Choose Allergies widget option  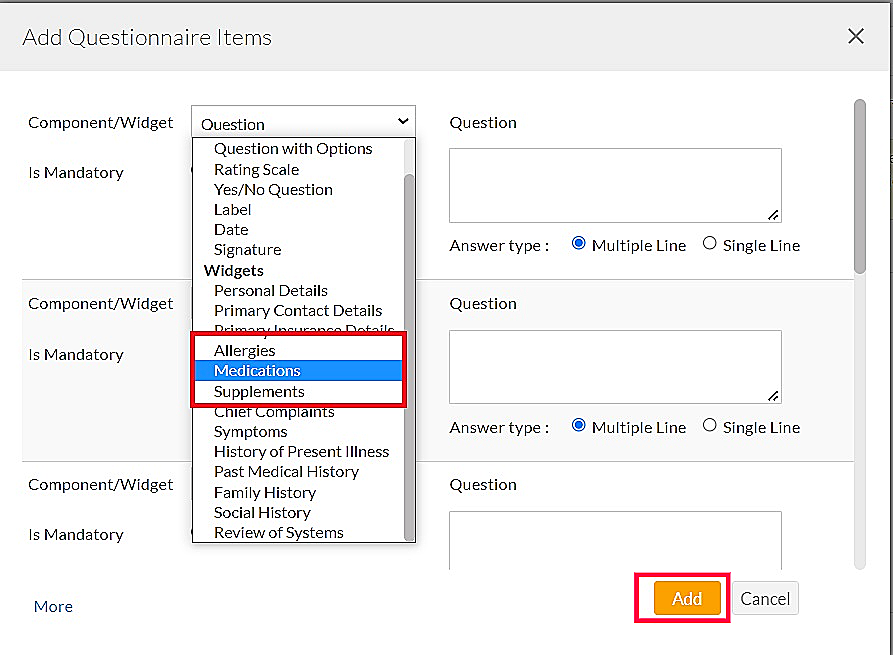click(x=247, y=350)
